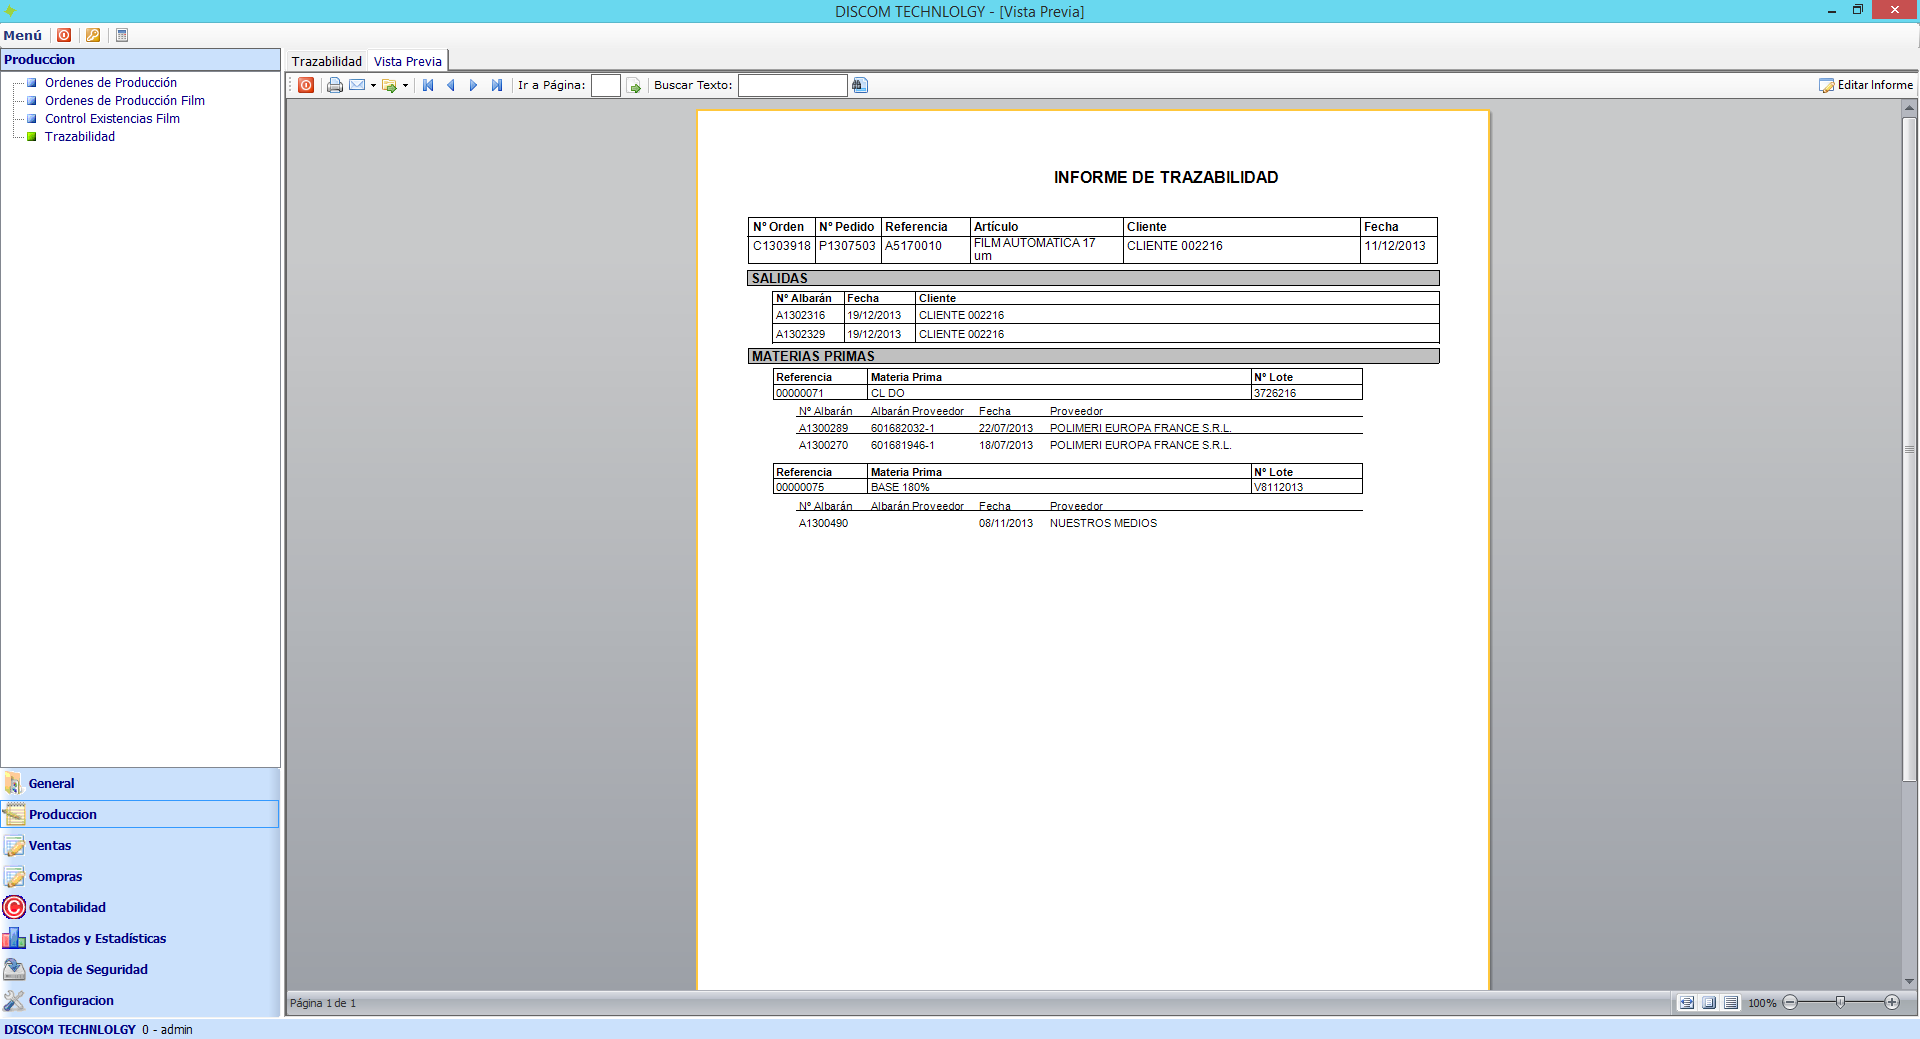The height and width of the screenshot is (1039, 1920).
Task: Select Control Existencias Film in tree
Action: (x=112, y=119)
